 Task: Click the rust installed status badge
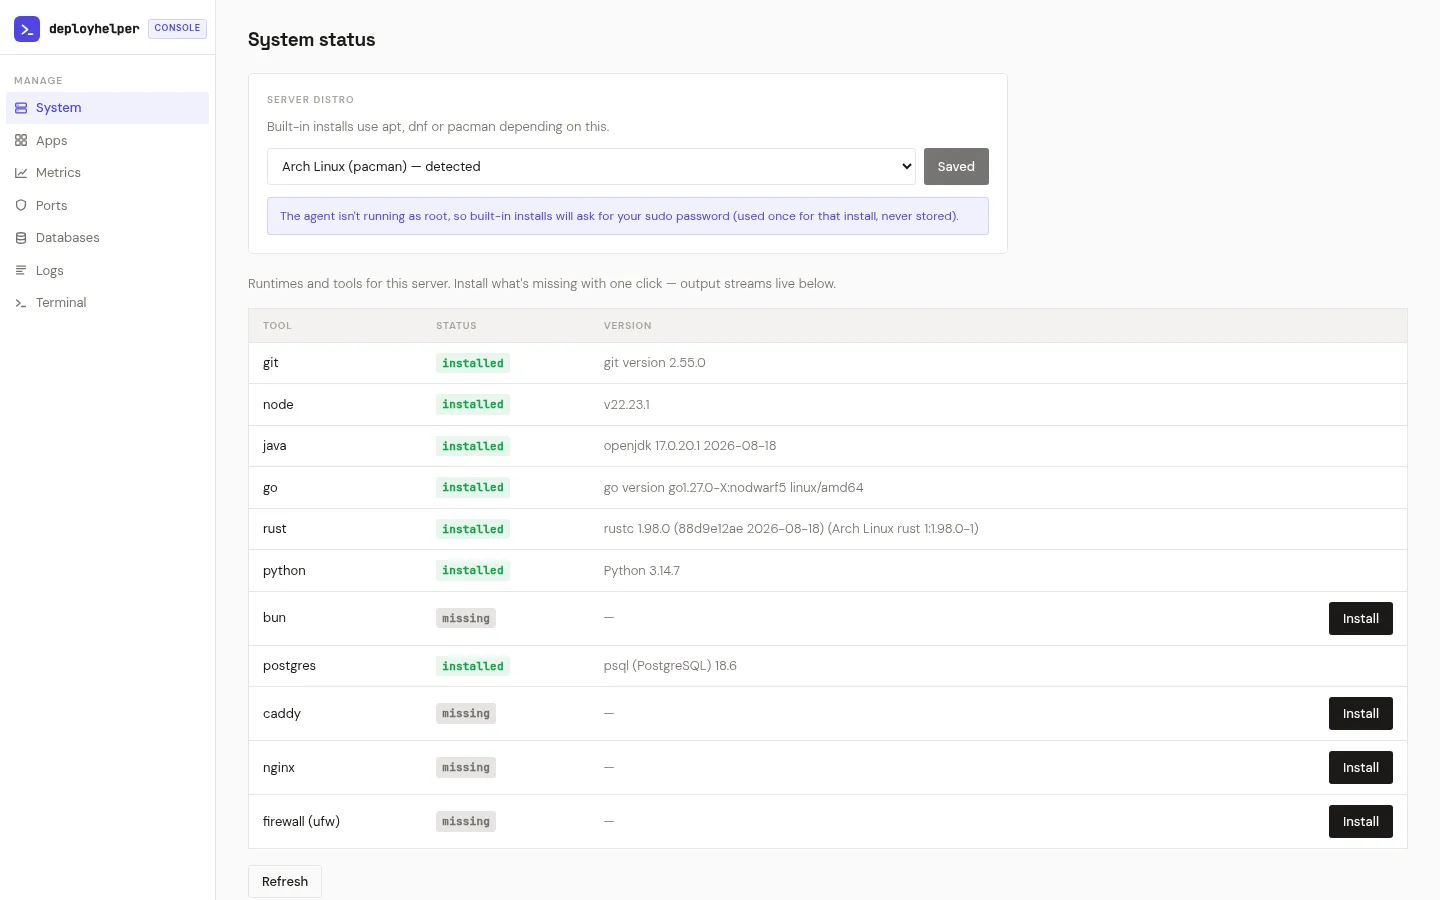pyautogui.click(x=473, y=530)
